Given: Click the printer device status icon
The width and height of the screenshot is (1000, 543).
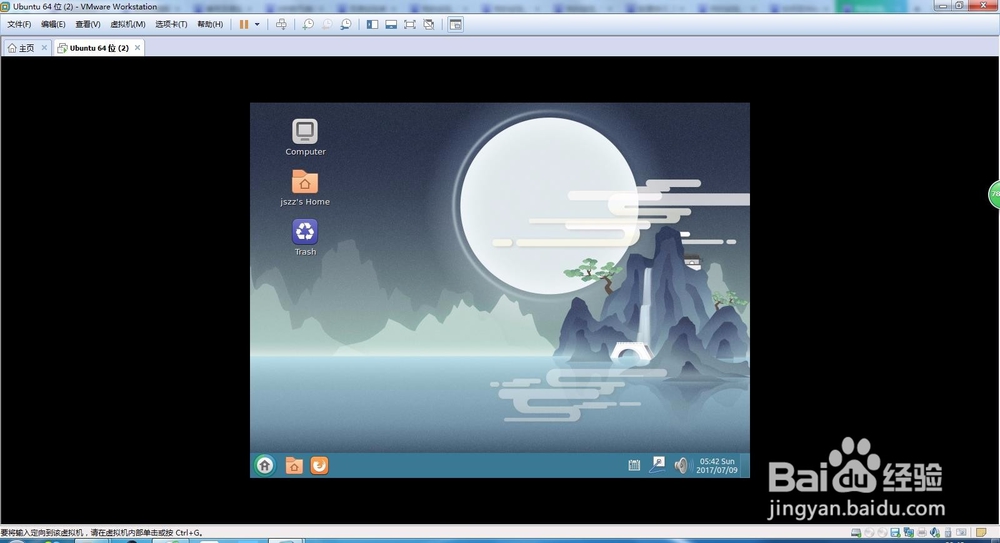Looking at the screenshot, I should click(922, 532).
